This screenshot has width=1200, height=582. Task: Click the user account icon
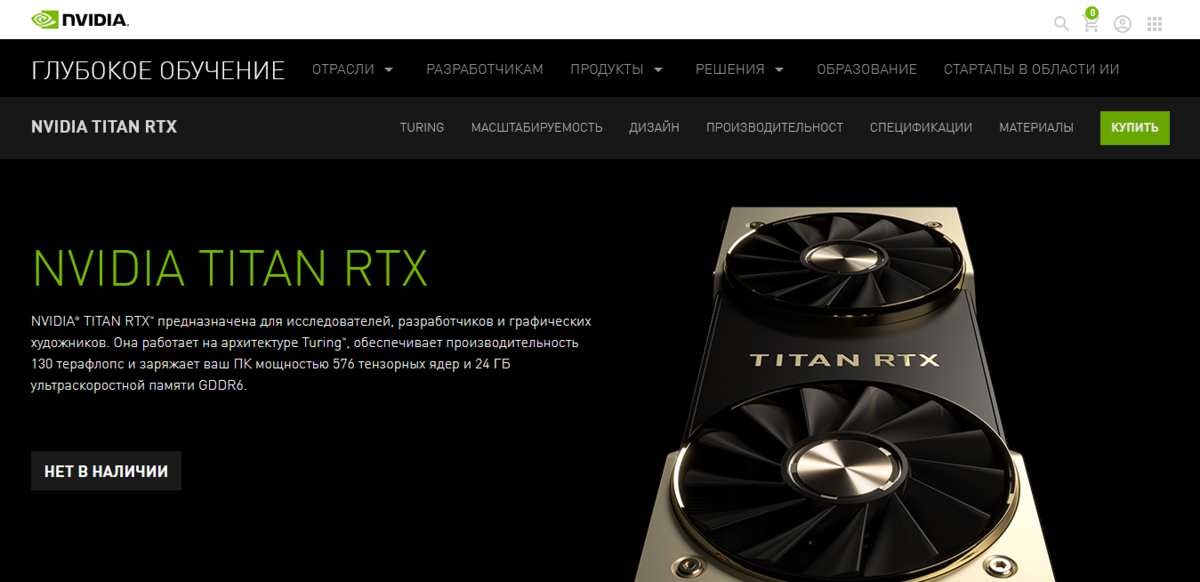click(1123, 23)
